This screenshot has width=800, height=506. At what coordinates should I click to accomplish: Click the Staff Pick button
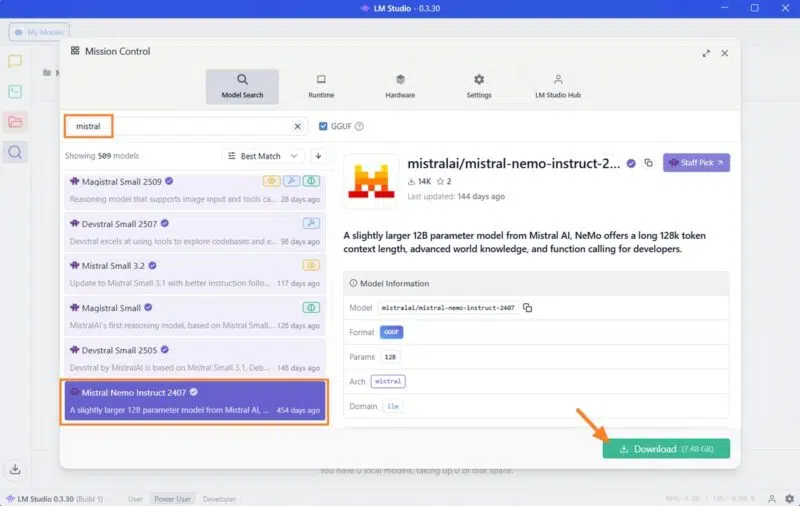click(696, 163)
